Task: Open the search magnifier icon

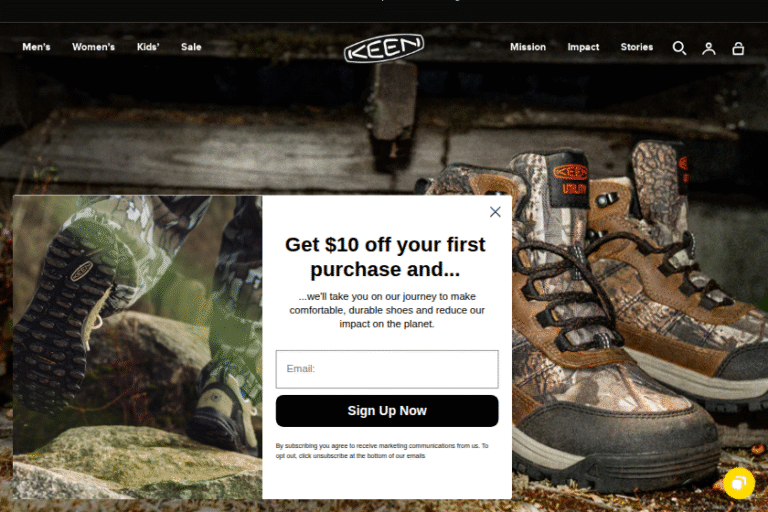Action: point(679,48)
